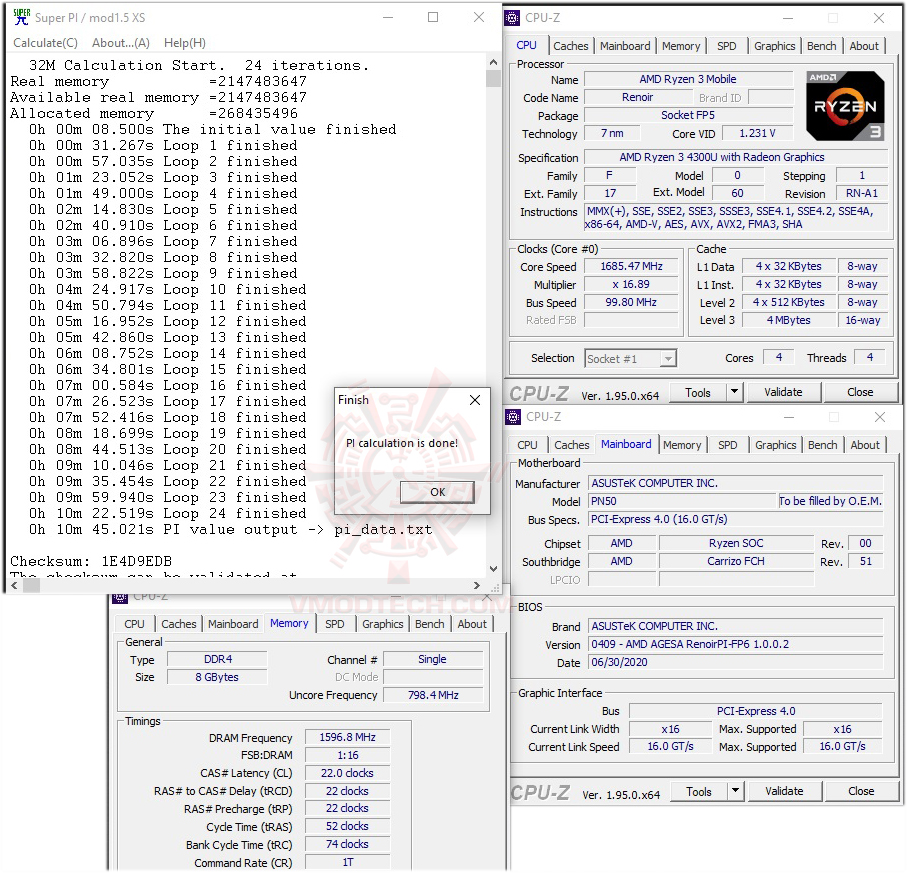
Task: Switch to Memory tab in top CPU-Z window
Action: (x=681, y=46)
